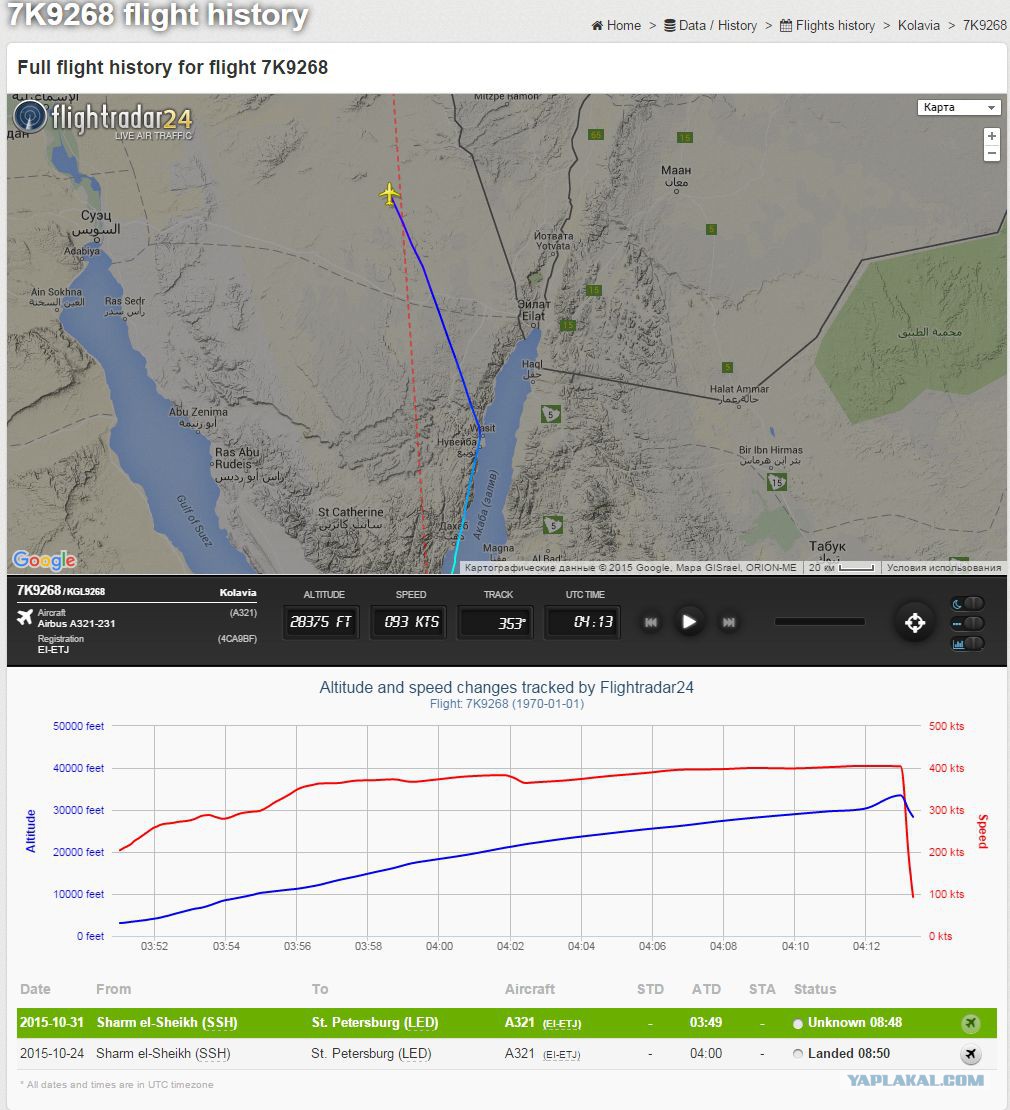Open Home breadcrumb link
The image size is (1010, 1110).
pyautogui.click(x=616, y=25)
